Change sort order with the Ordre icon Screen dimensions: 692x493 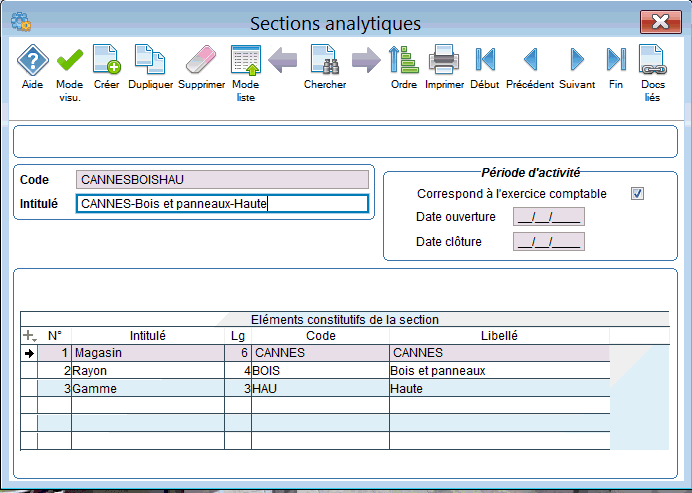[404, 59]
